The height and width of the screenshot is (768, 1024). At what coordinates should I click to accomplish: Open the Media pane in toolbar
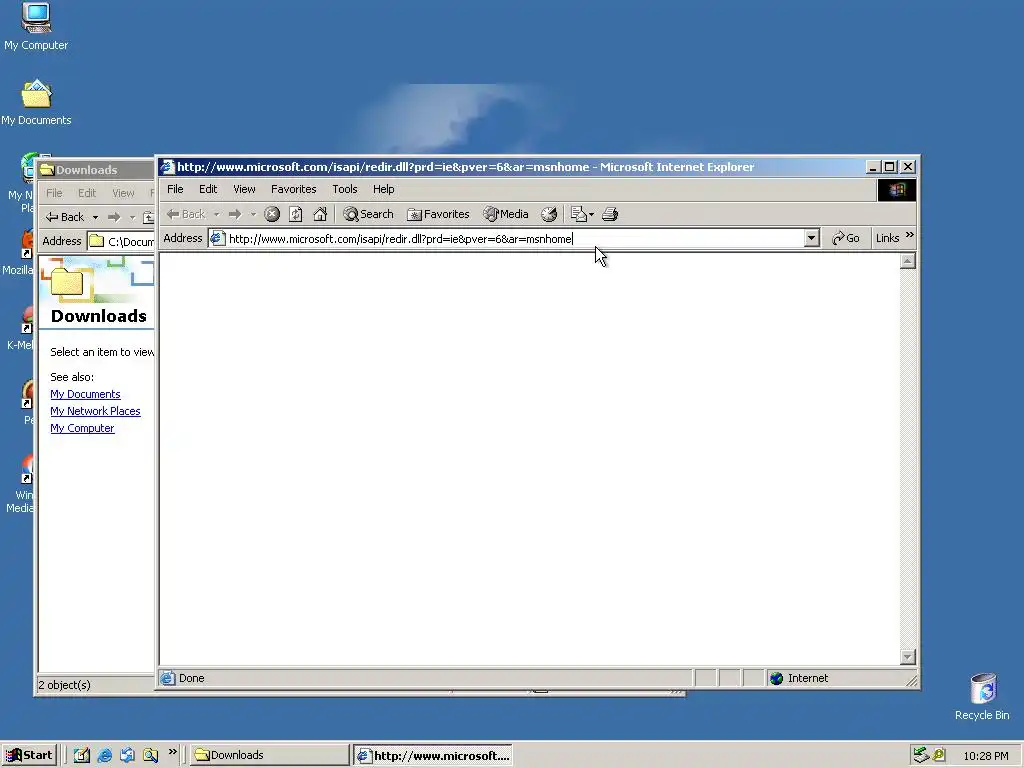tap(505, 214)
